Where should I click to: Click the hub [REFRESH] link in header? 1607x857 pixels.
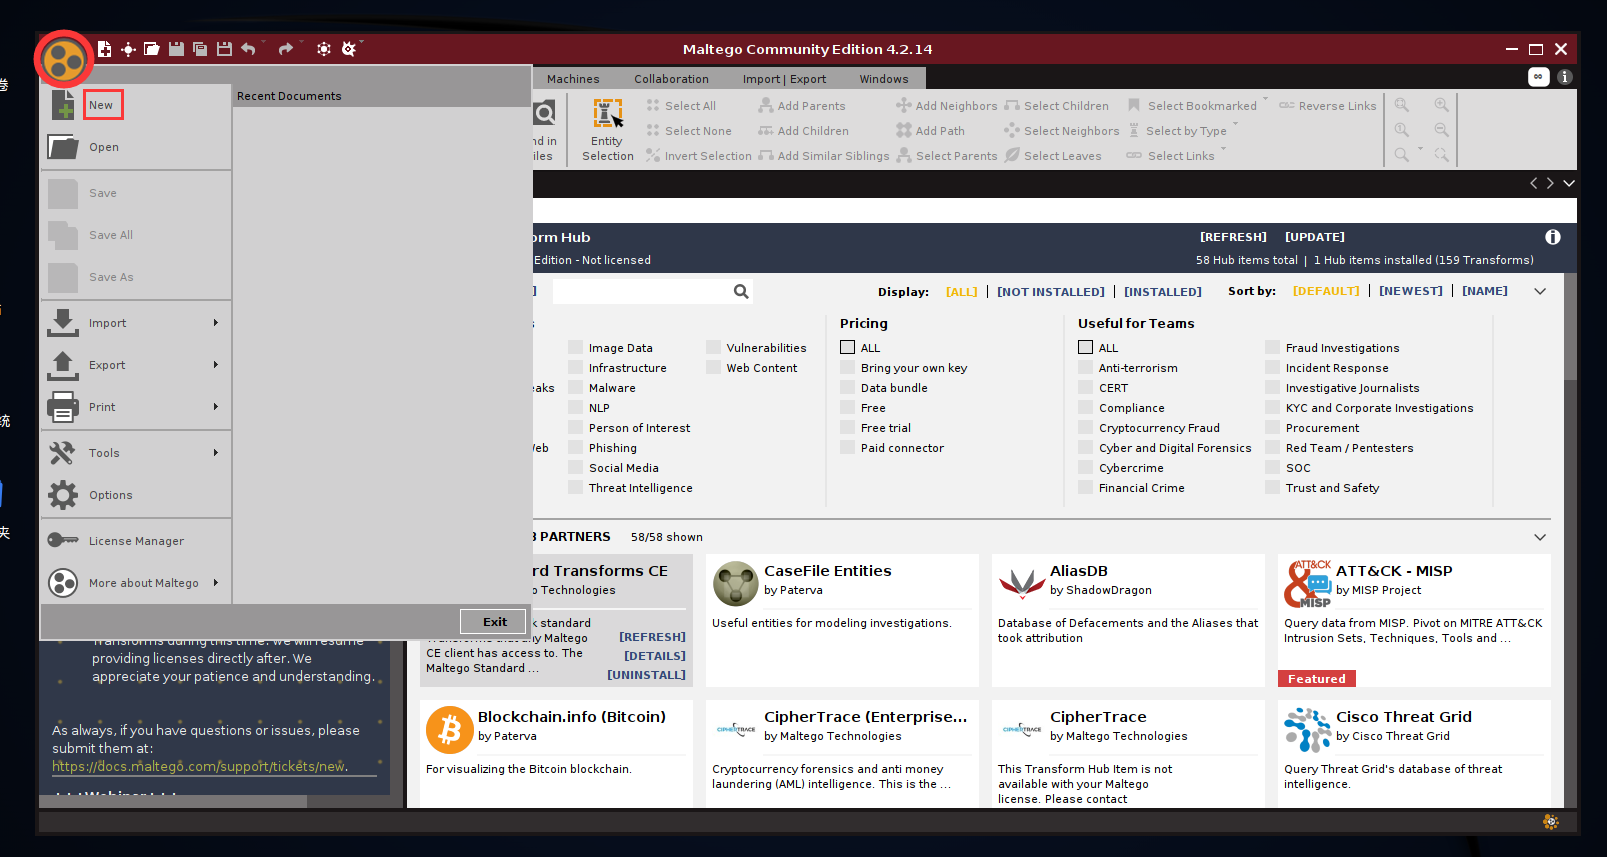pyautogui.click(x=1233, y=237)
